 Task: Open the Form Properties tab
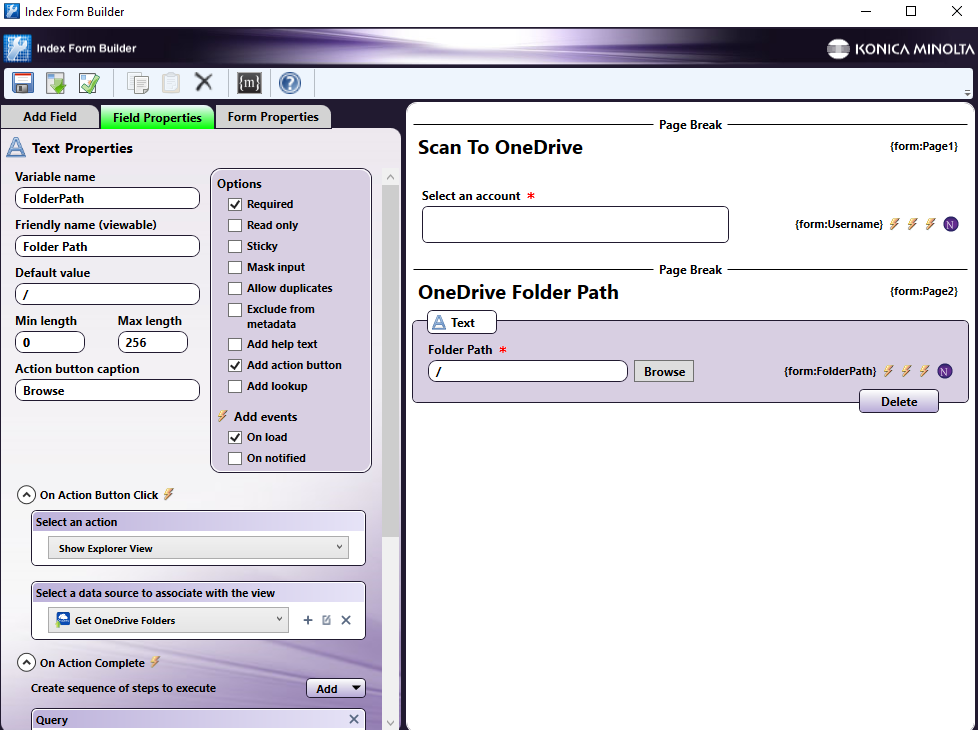[x=273, y=117]
